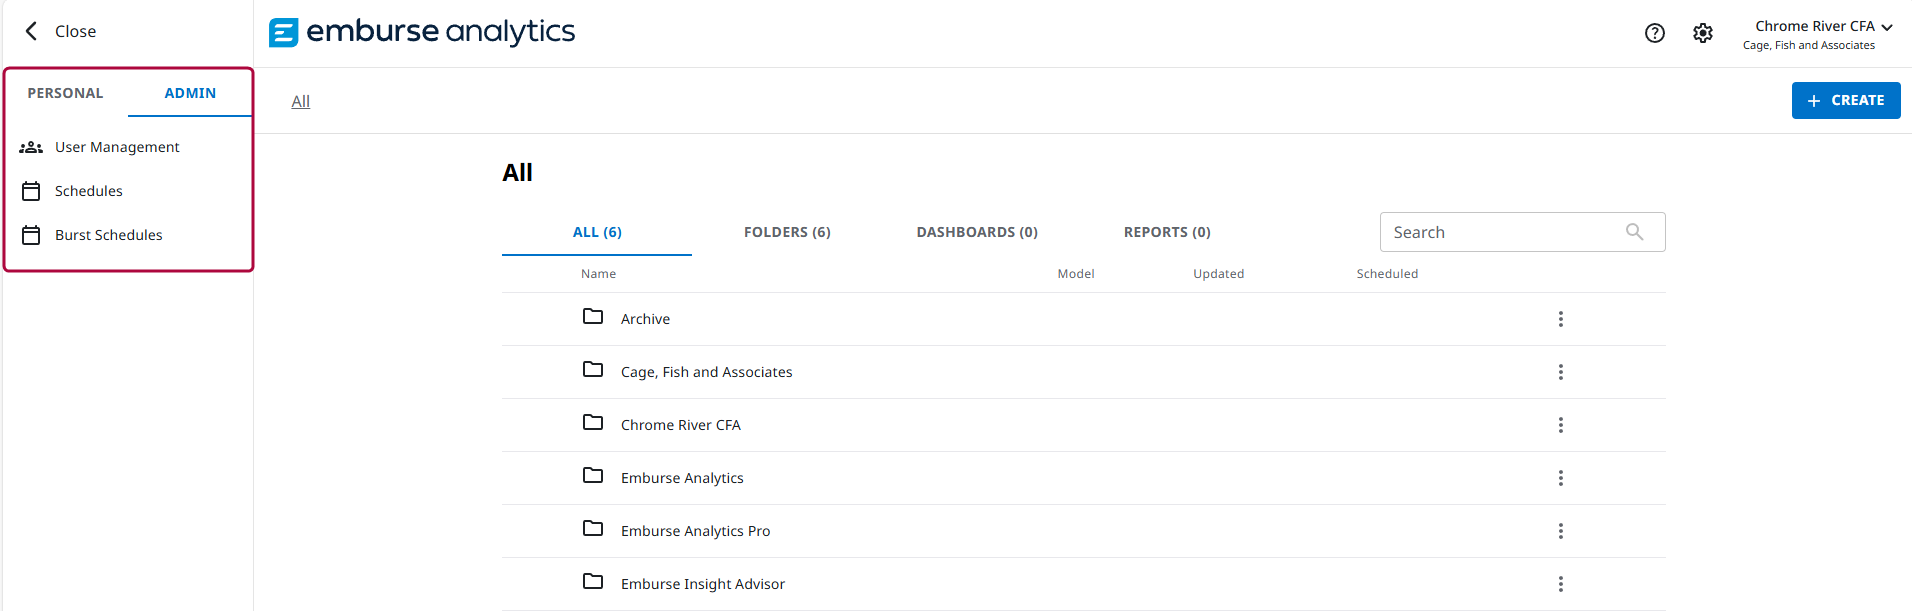This screenshot has width=1912, height=611.
Task: Click the search magnifier icon
Action: 1635,232
